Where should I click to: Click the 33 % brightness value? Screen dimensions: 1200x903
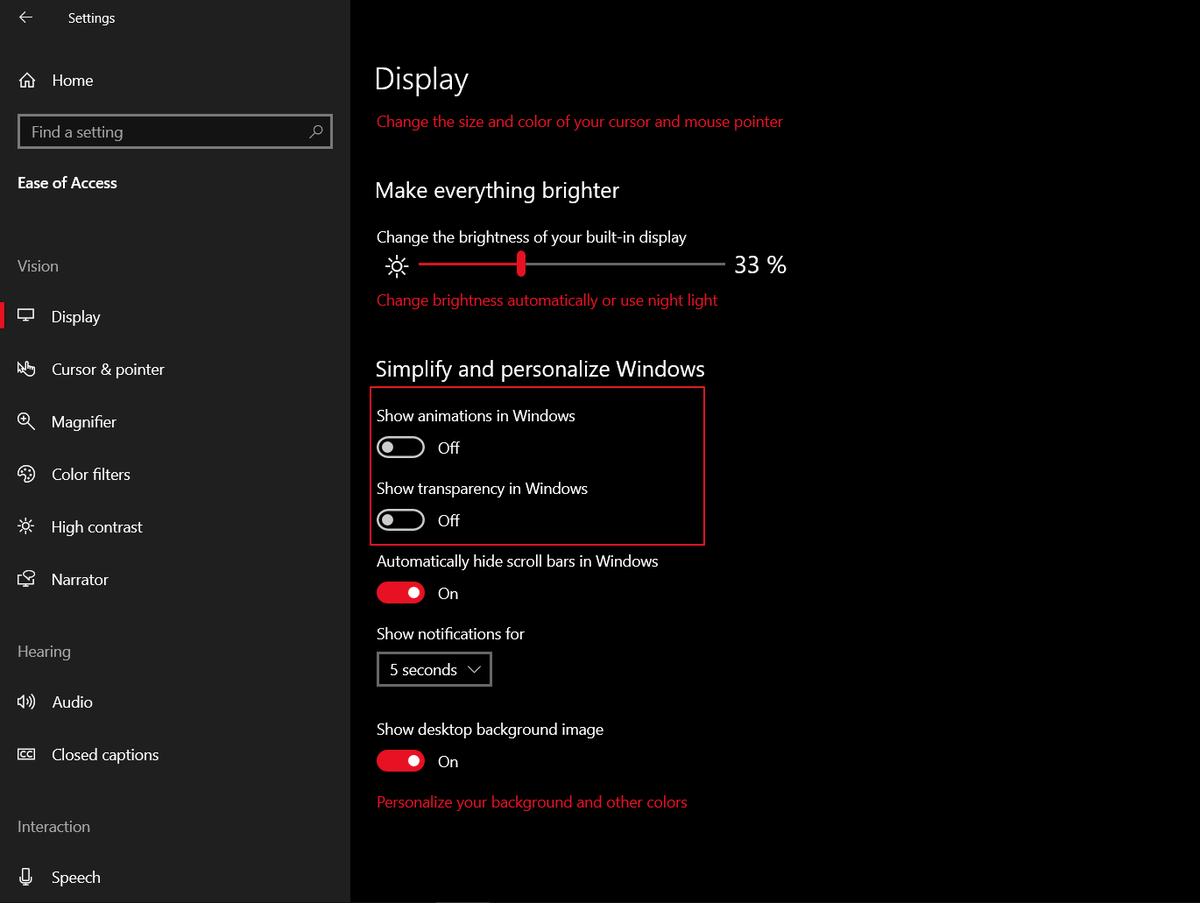point(760,265)
